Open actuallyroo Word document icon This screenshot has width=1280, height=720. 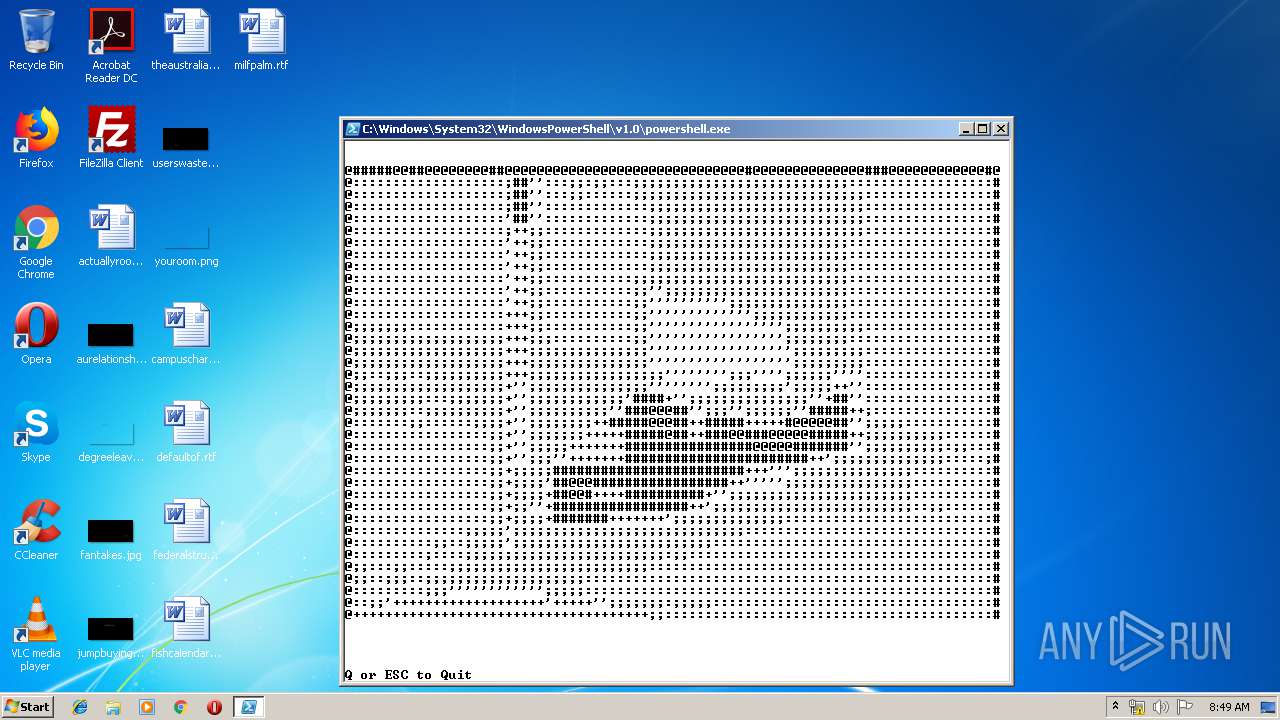[x=111, y=236]
